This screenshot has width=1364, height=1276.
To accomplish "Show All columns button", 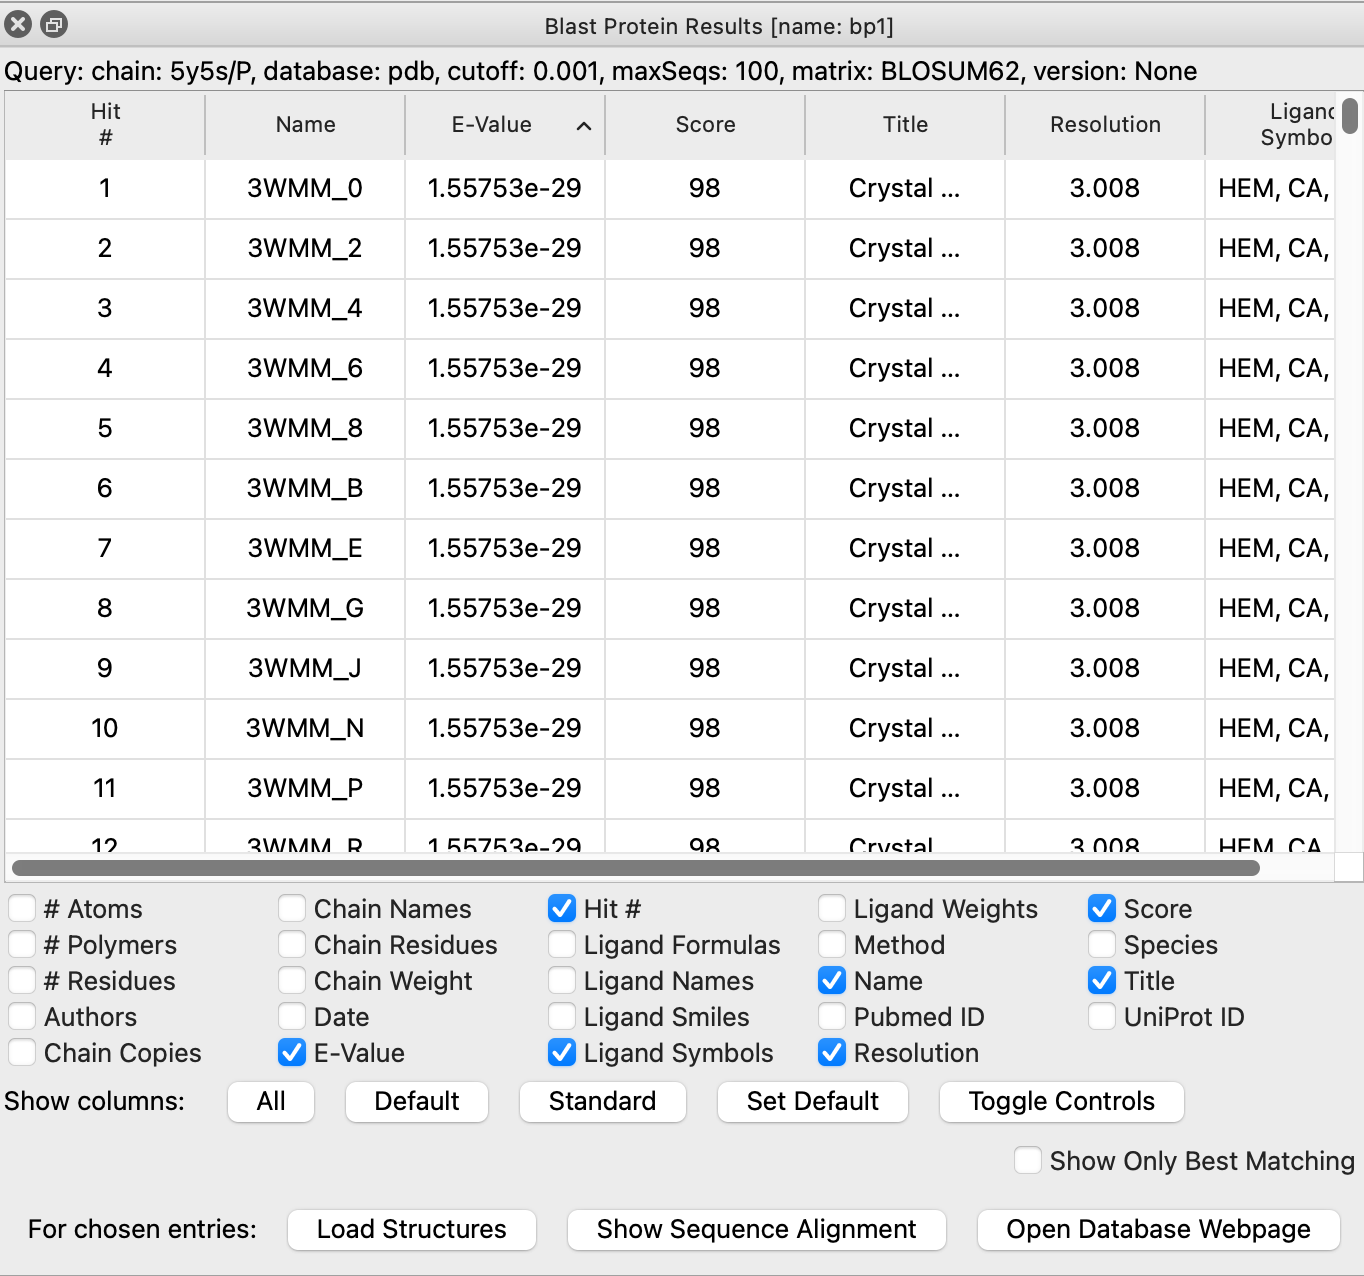I will (x=271, y=1101).
